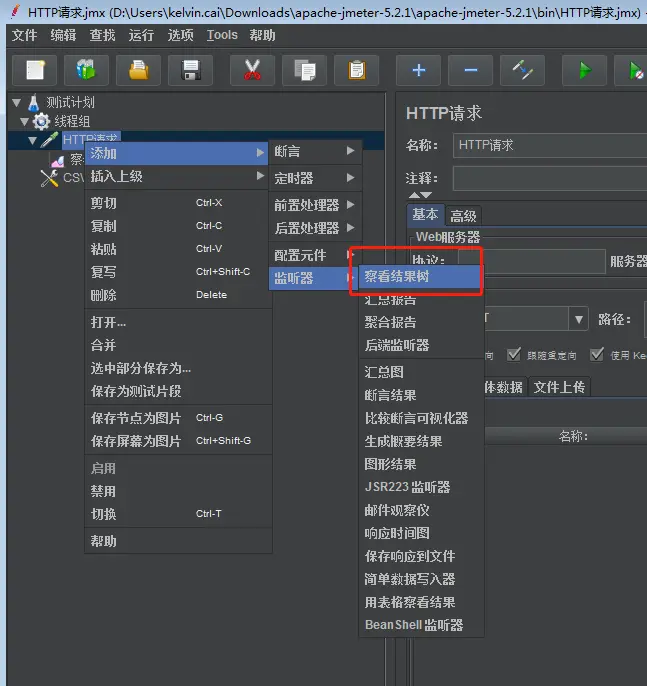Select 聚合报告 from listener submenu
Viewport: 647px width, 686px height.
[421, 322]
